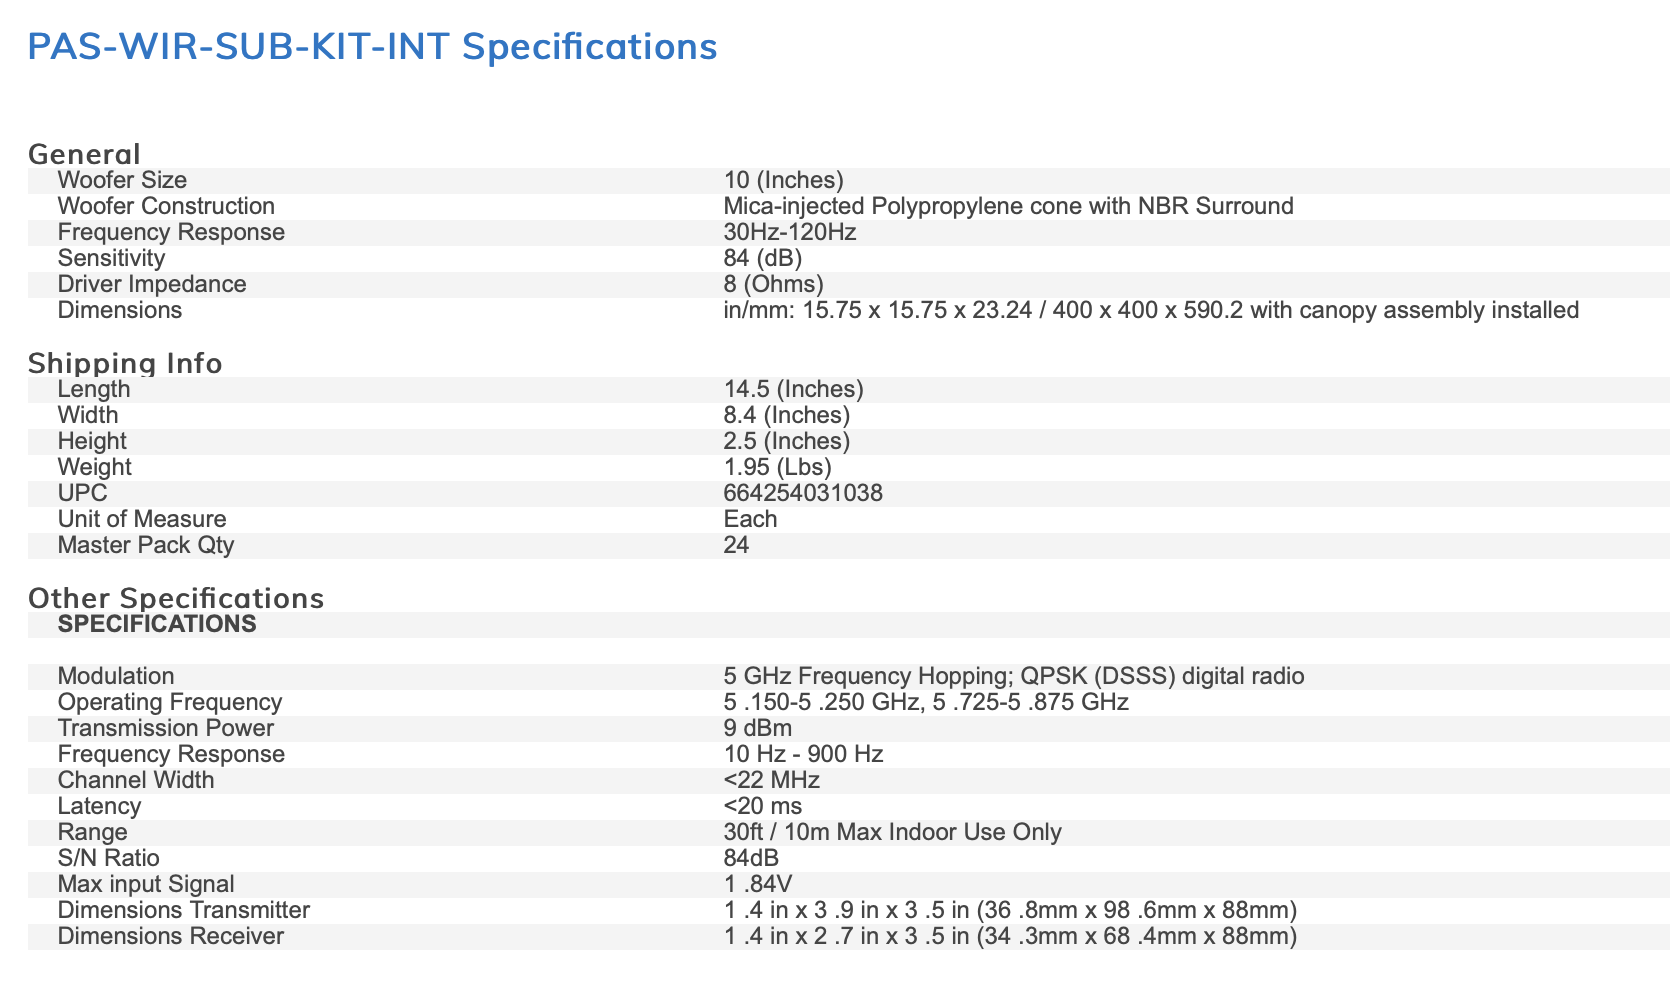Select the Master Pack Qty label
Screen dimensions: 1670x1002
click(146, 545)
